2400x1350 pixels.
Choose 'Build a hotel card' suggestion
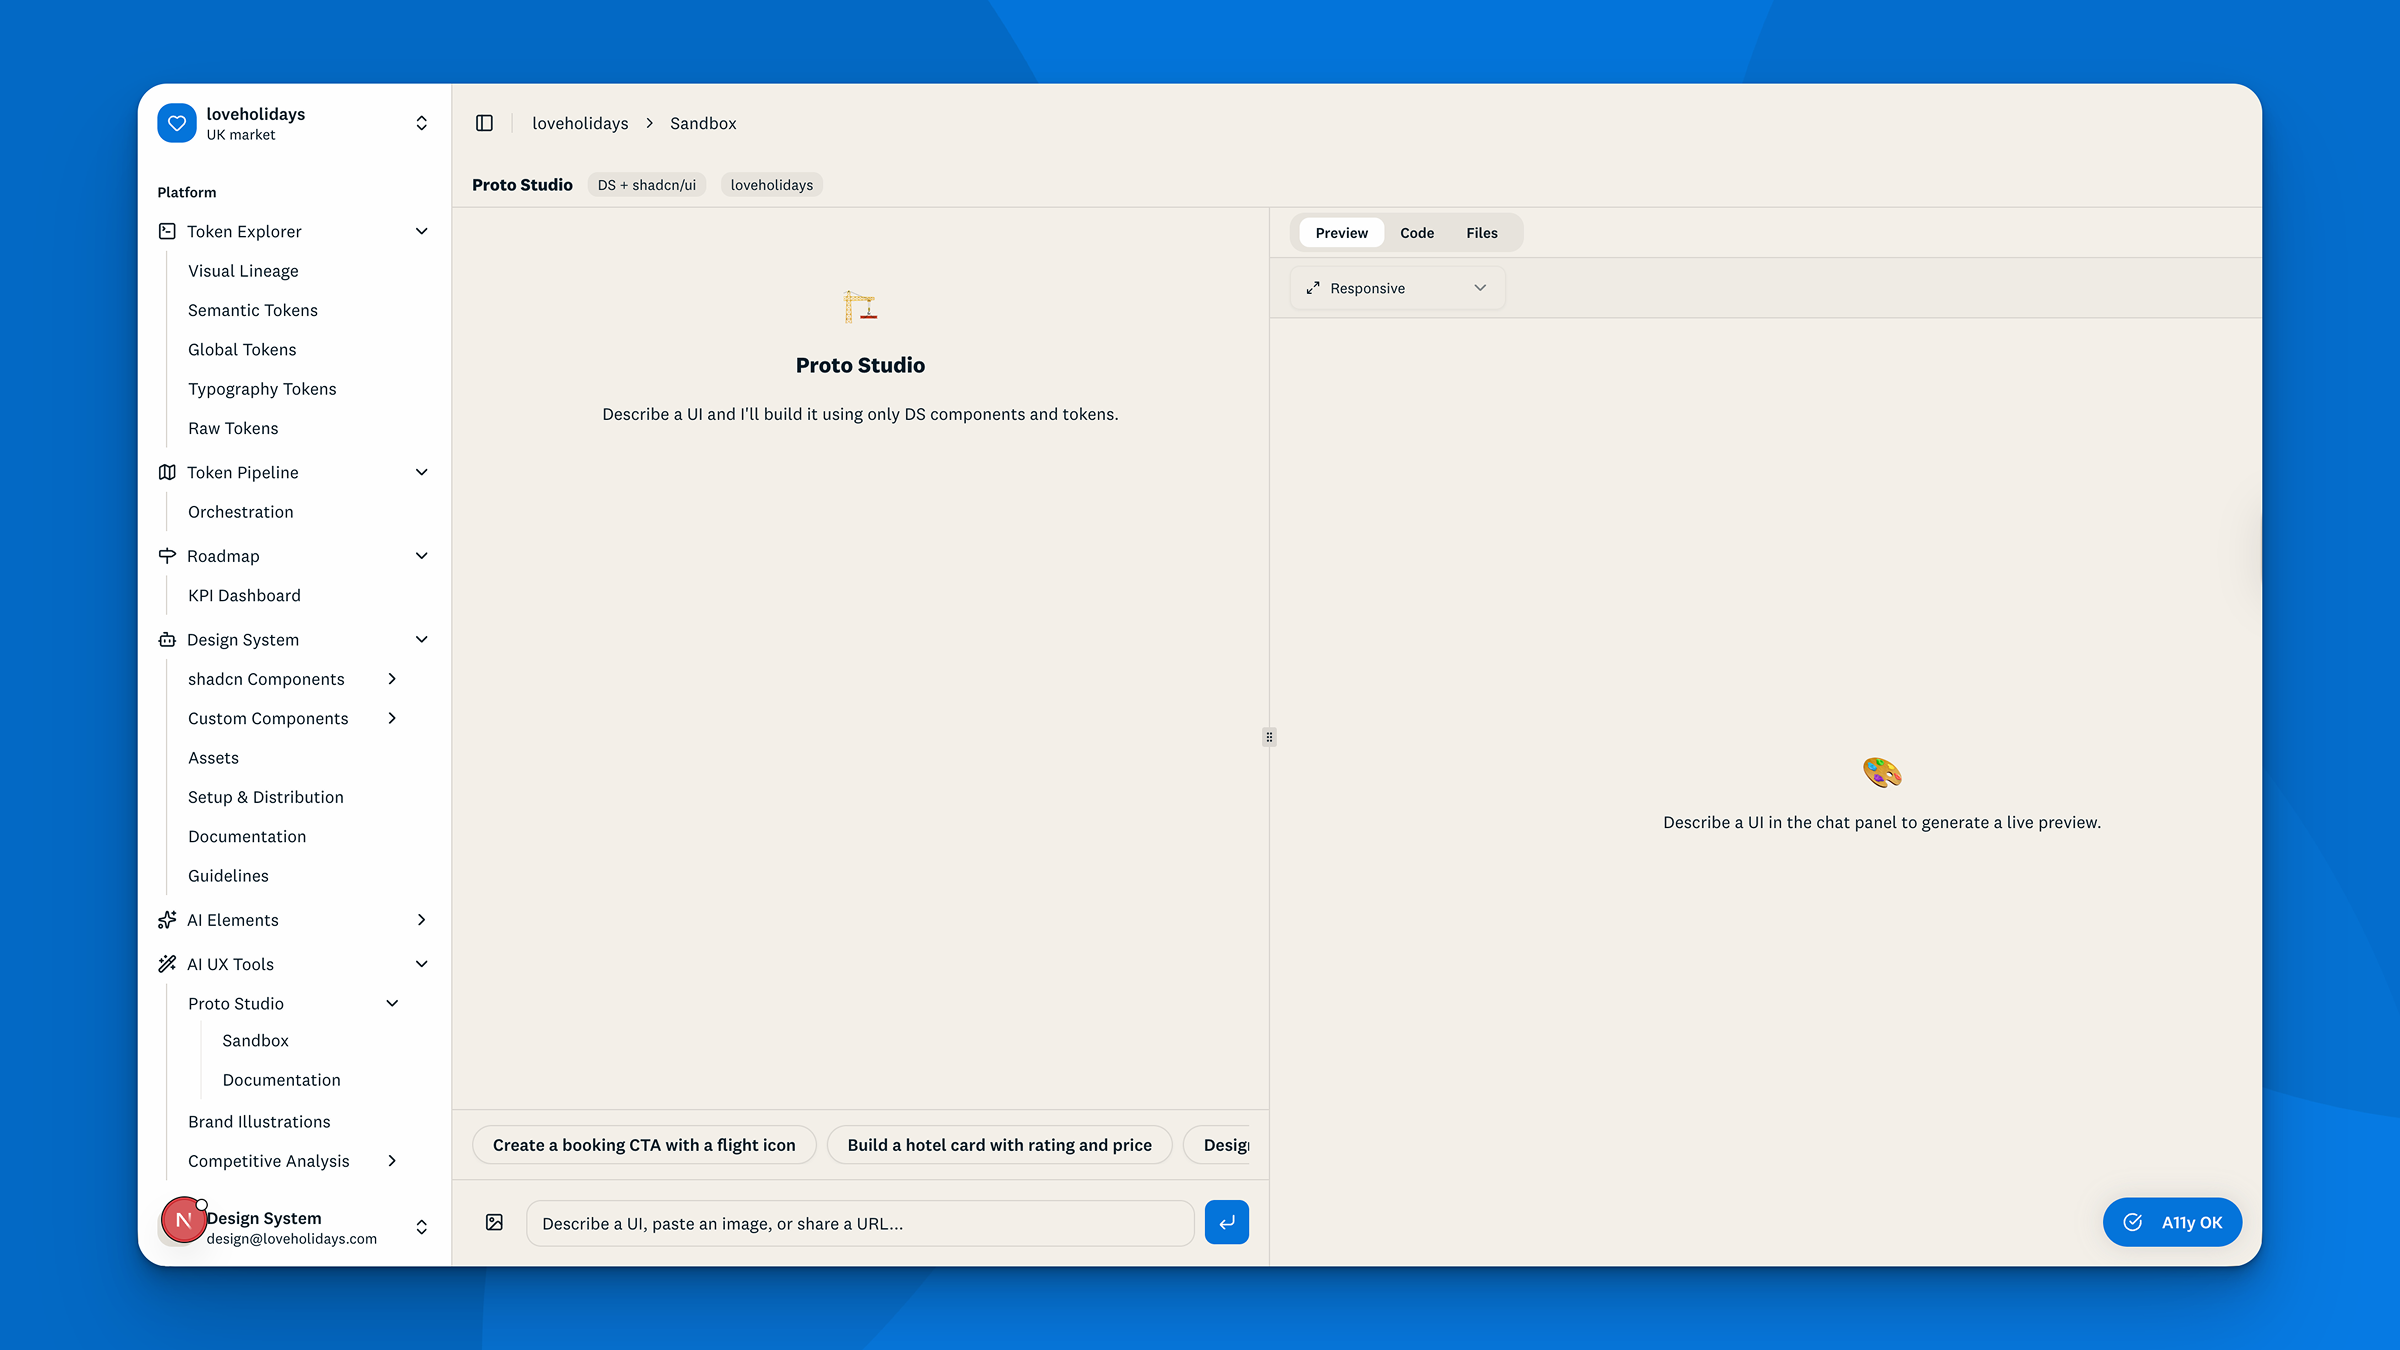tap(999, 1145)
